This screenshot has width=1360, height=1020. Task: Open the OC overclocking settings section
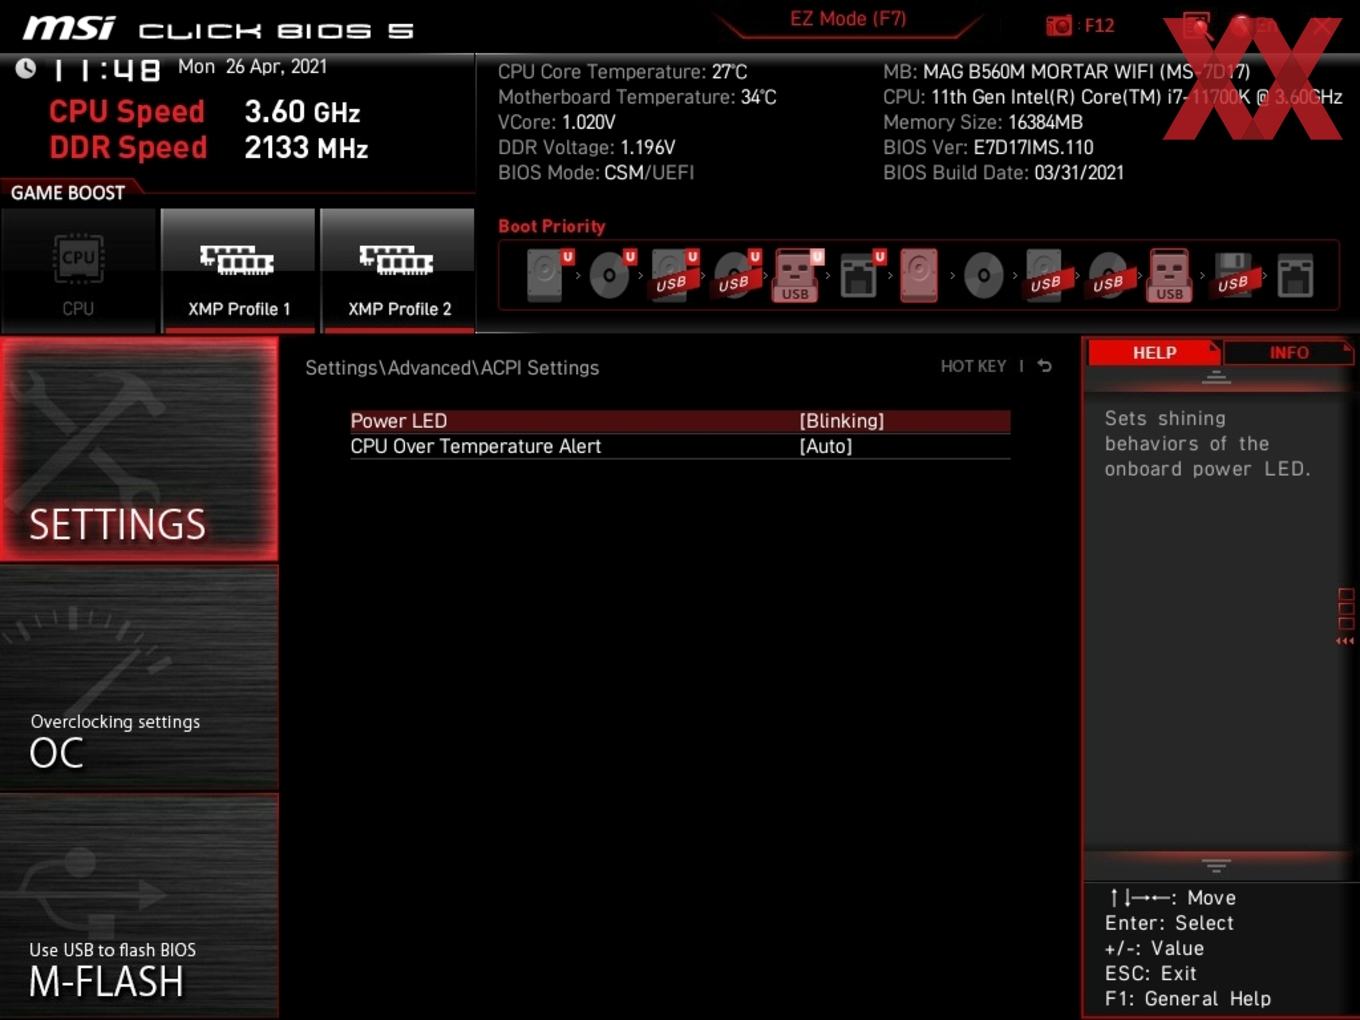point(139,679)
